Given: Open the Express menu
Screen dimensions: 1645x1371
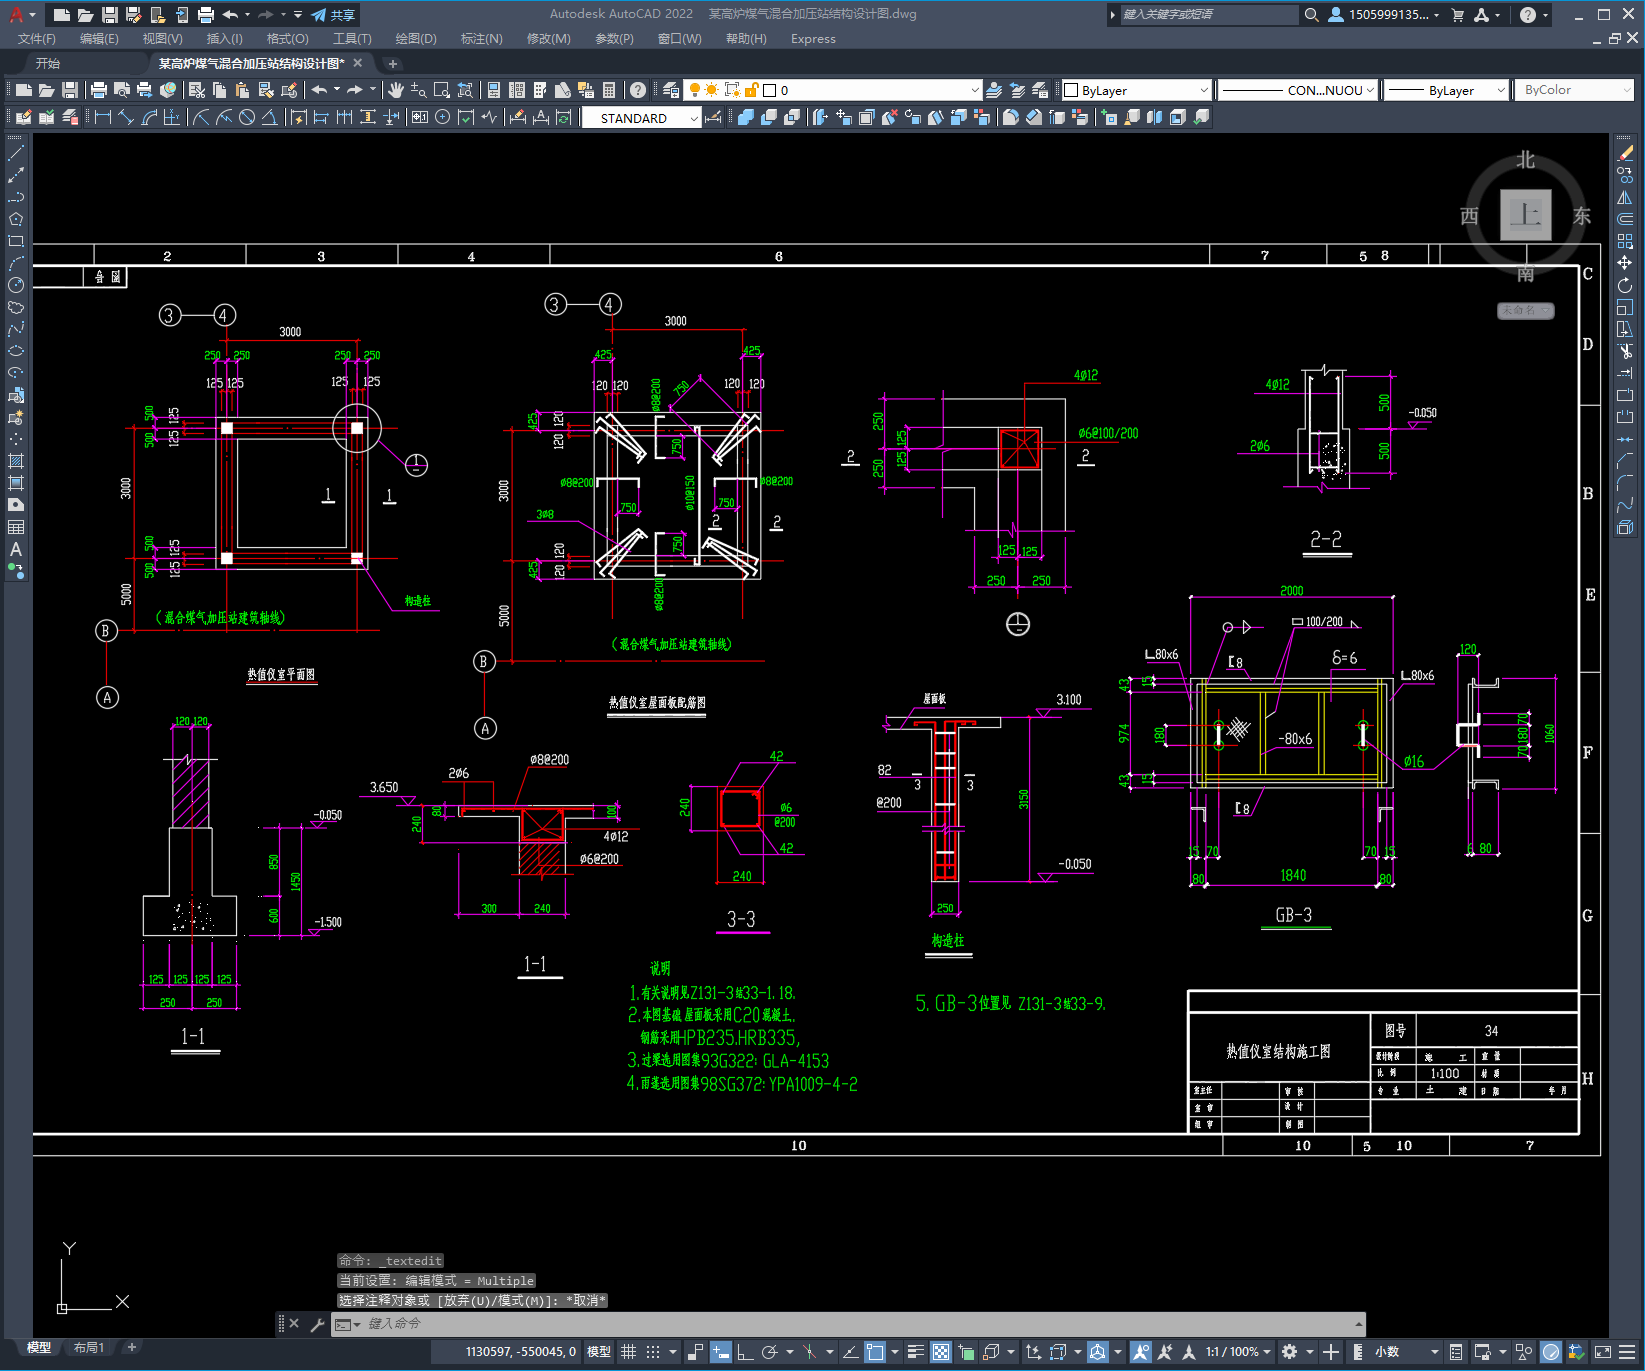Looking at the screenshot, I should coord(813,39).
